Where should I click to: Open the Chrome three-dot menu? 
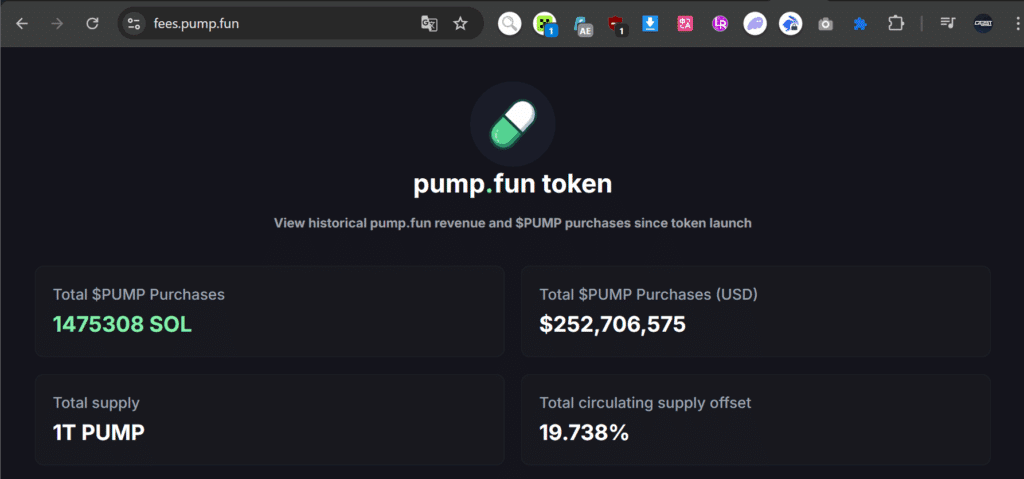pos(1017,24)
